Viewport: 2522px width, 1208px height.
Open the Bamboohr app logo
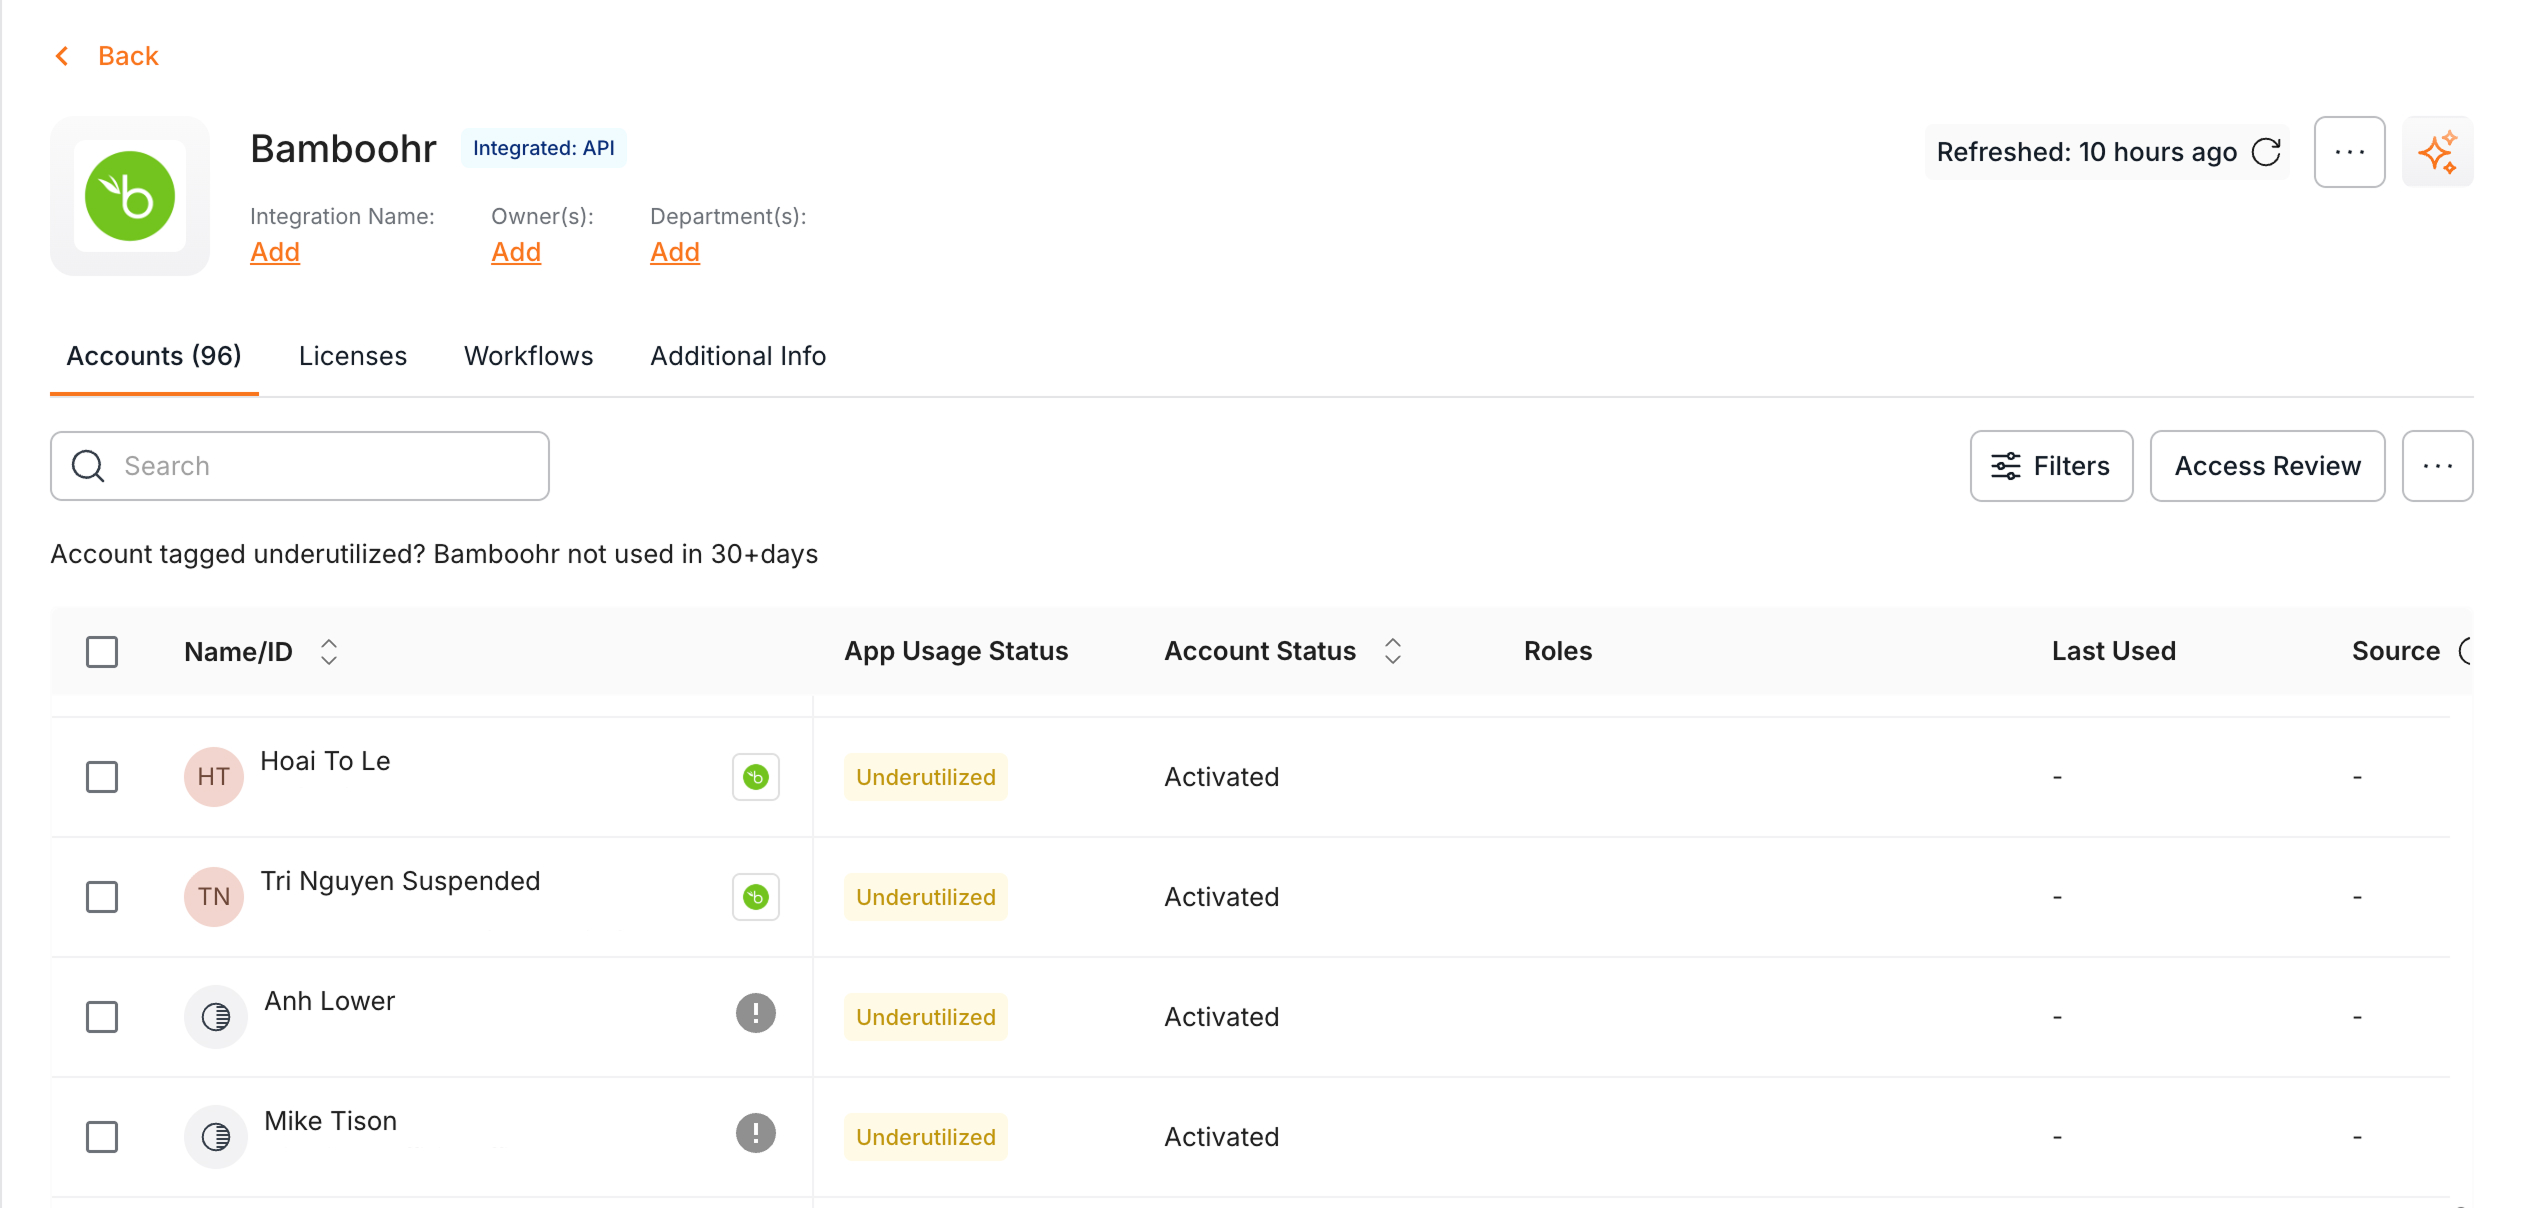130,196
